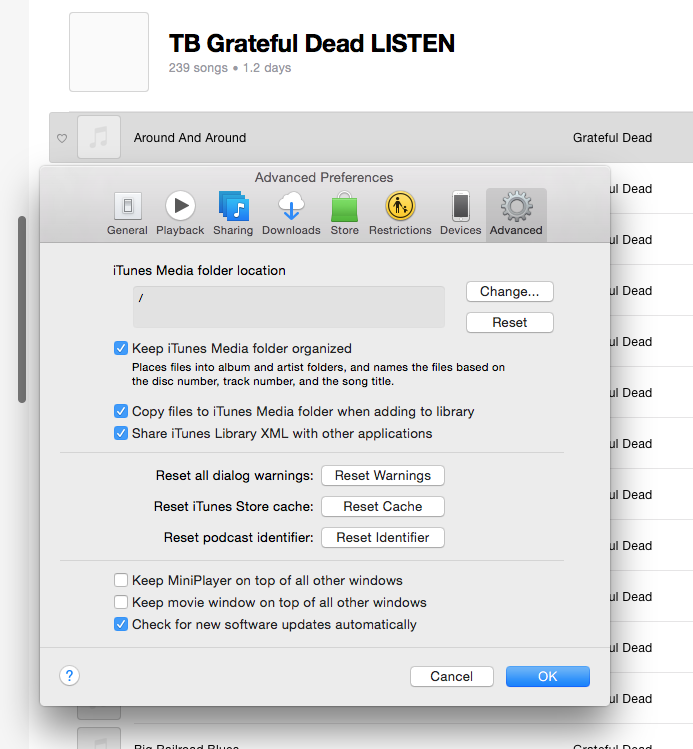Click the 239 songs • 1.2 days text
This screenshot has width=693, height=749.
[x=230, y=68]
